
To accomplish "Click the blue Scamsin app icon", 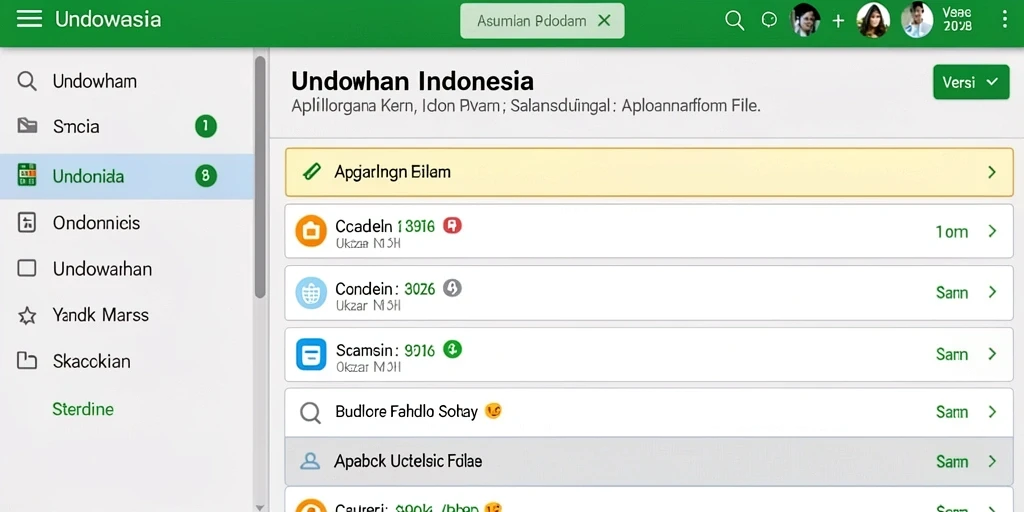I will 311,355.
